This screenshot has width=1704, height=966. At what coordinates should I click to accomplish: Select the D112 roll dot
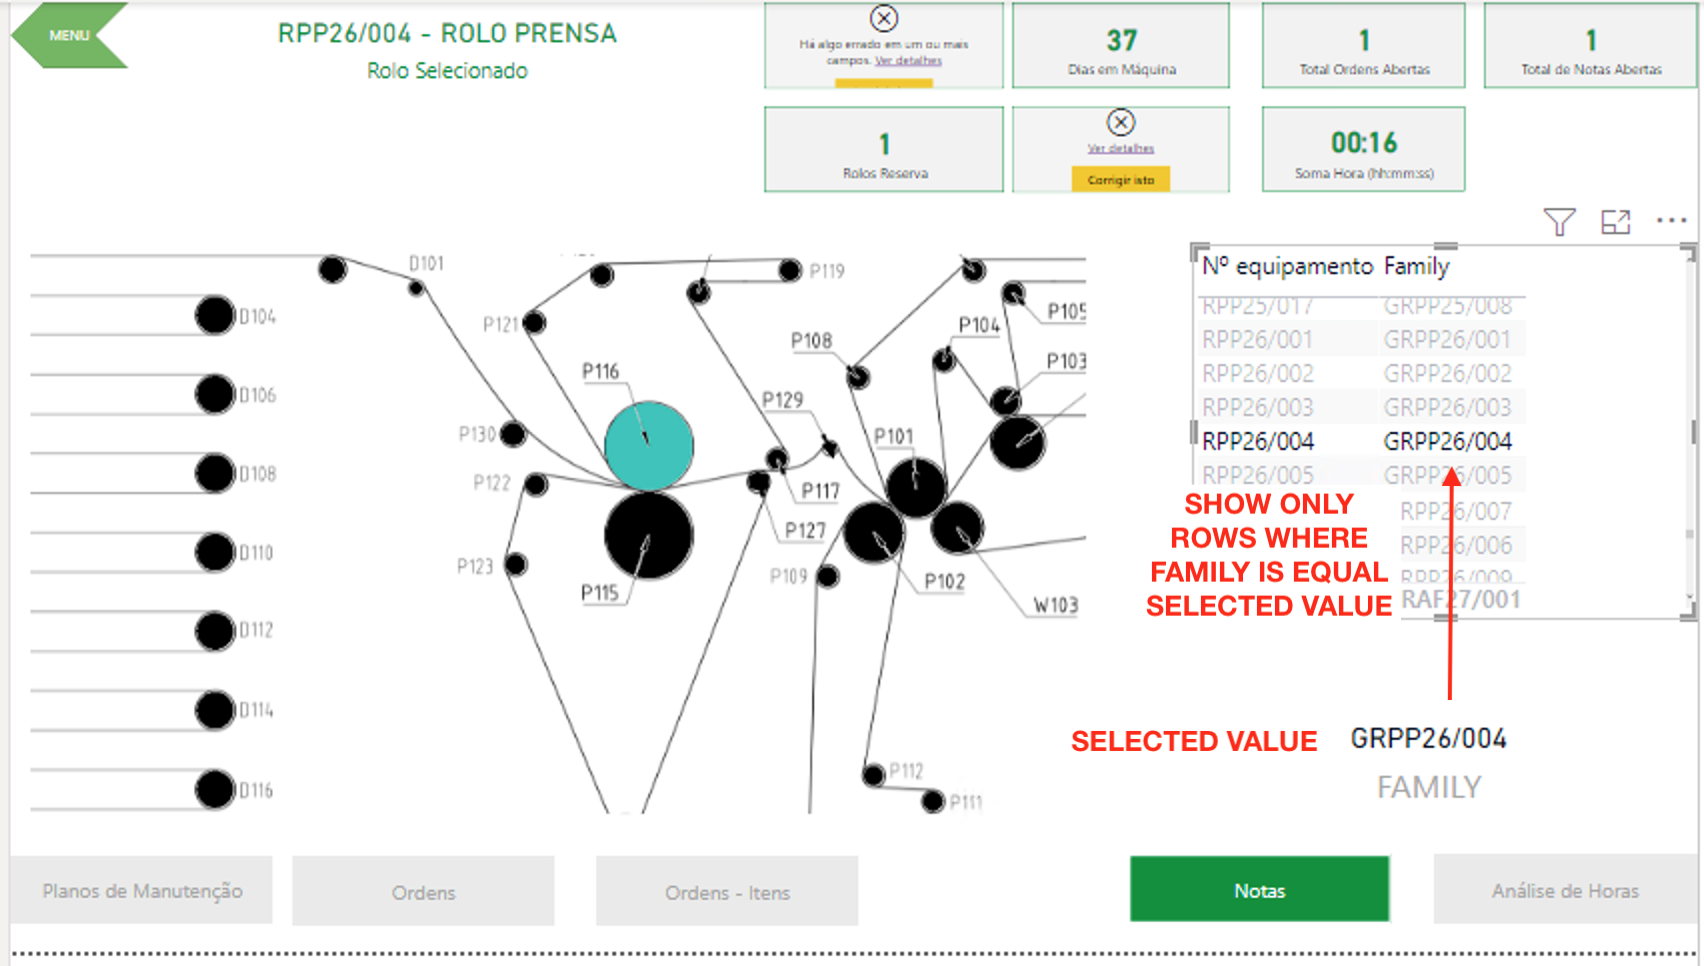coord(214,631)
